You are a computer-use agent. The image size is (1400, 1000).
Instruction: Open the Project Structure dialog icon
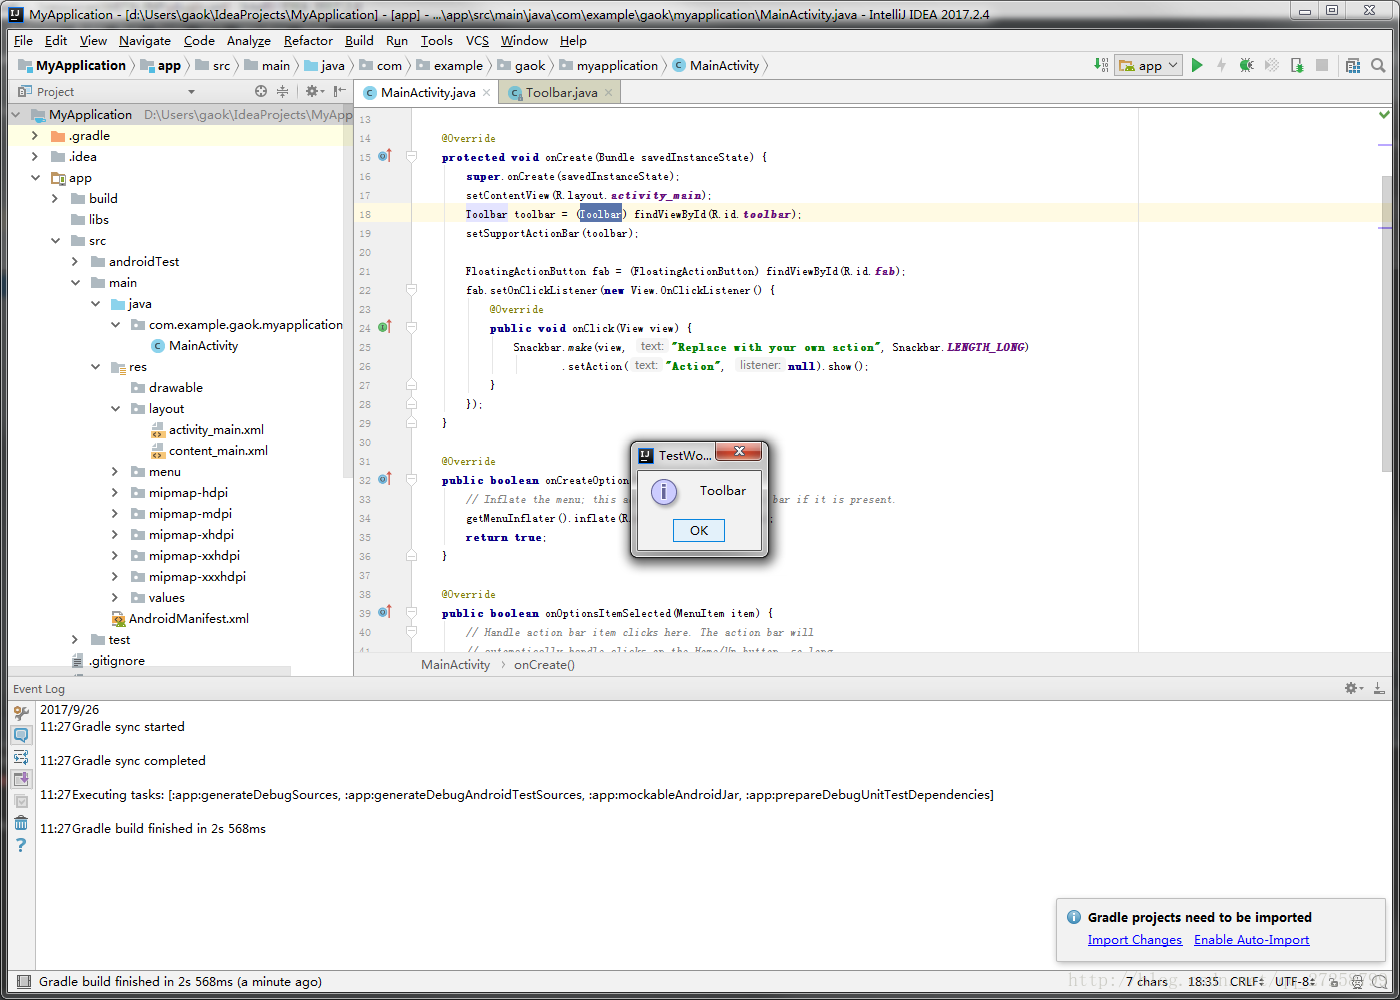[x=1353, y=65]
